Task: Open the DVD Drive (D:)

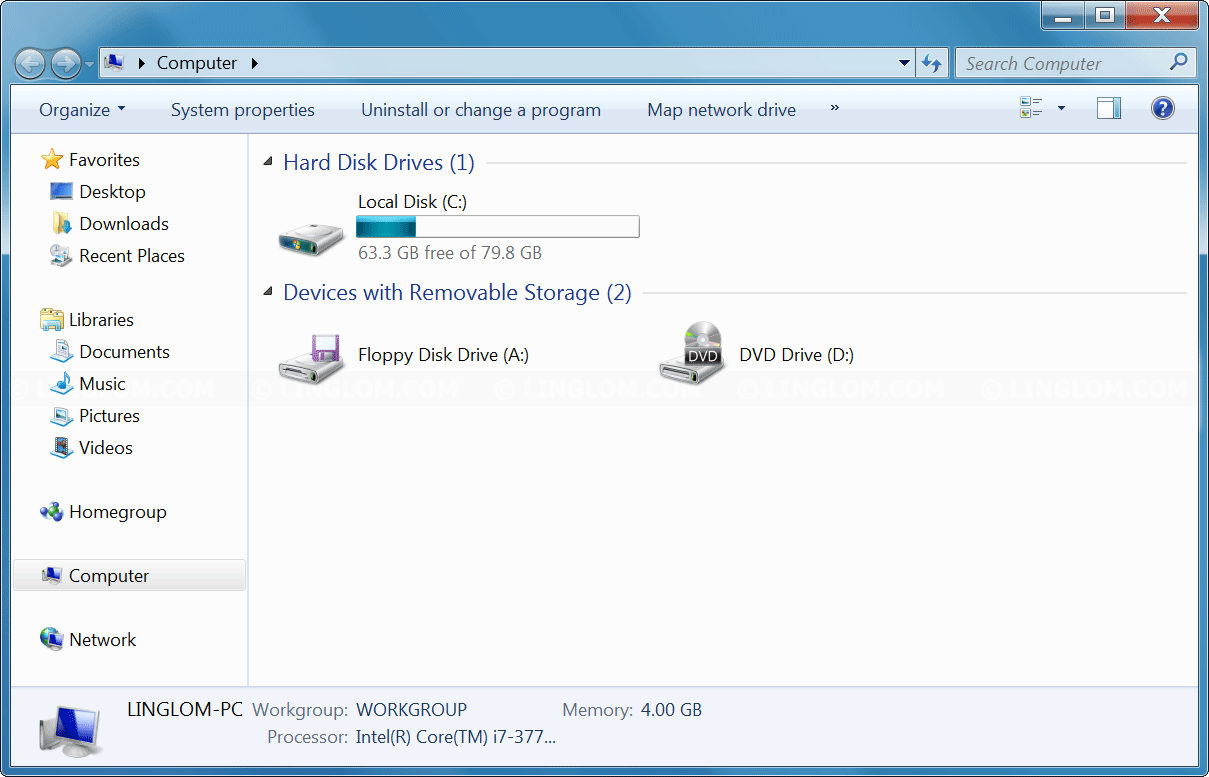Action: pos(795,354)
